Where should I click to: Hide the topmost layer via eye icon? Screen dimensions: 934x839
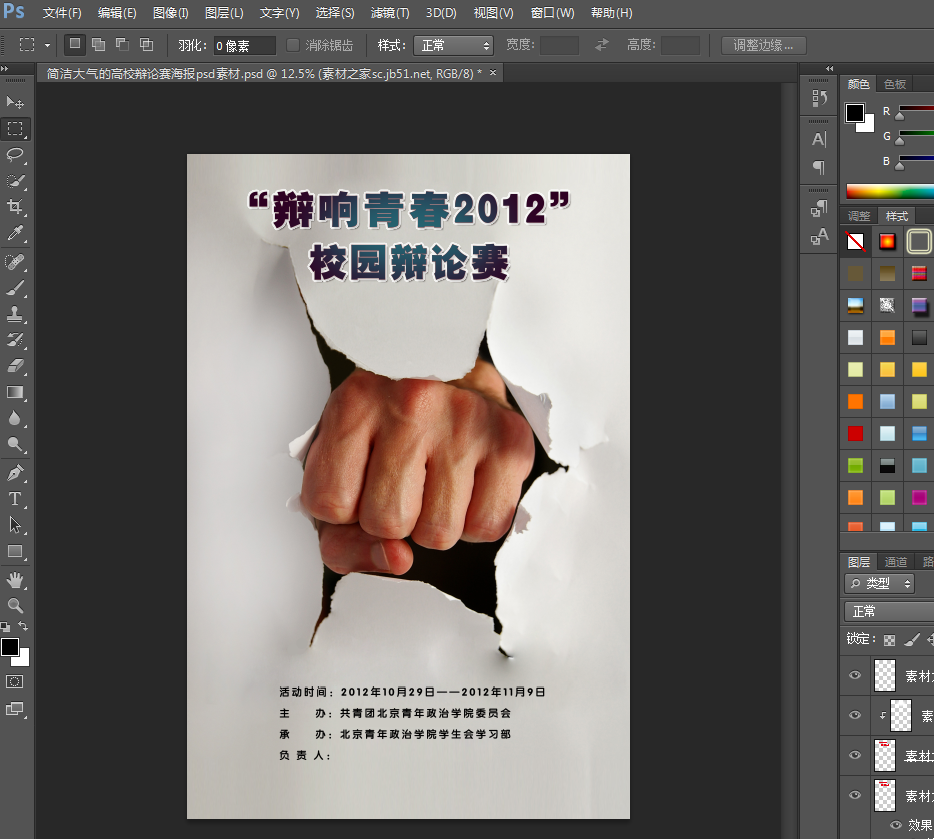click(854, 676)
